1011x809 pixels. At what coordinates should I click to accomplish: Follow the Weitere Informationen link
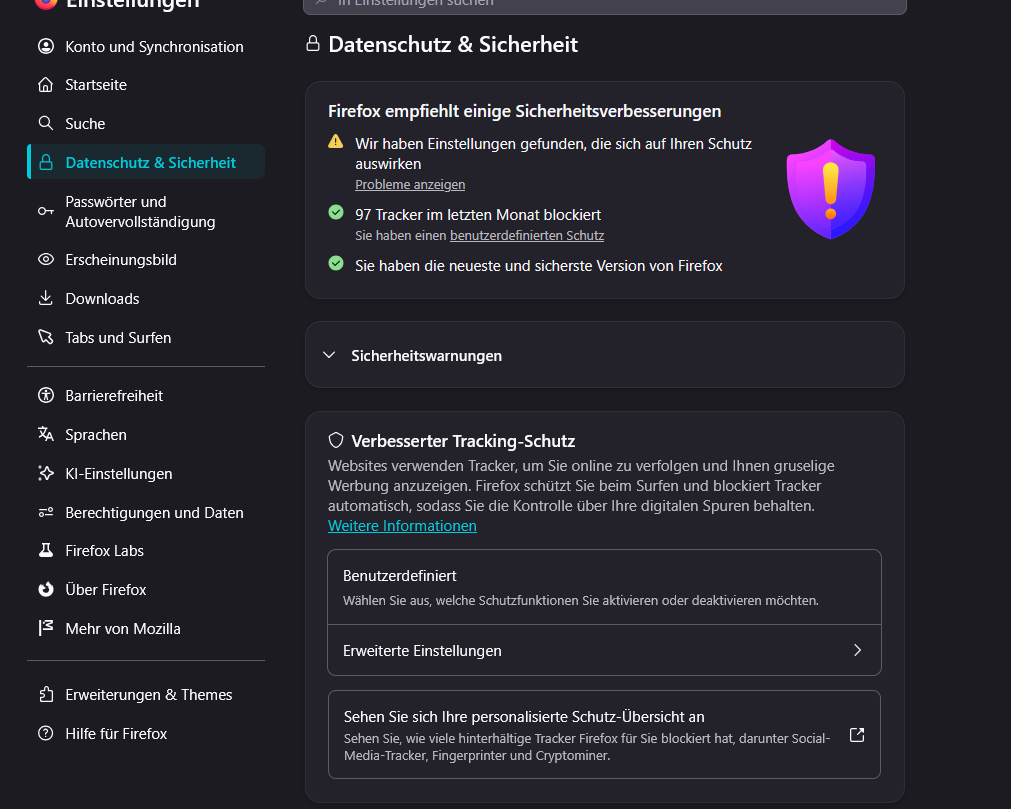point(402,525)
